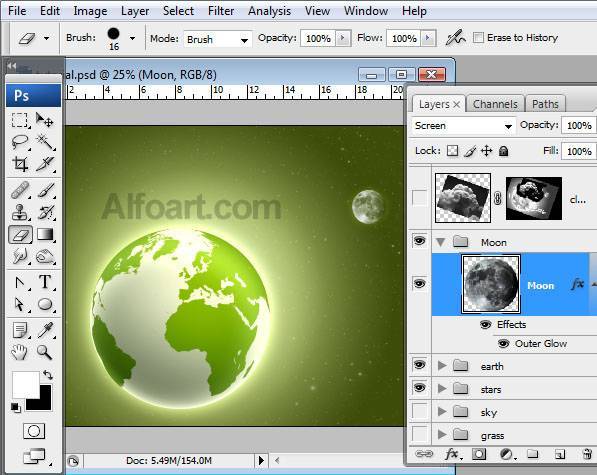The width and height of the screenshot is (597, 475).
Task: Select the Magic Wand tool
Action: tap(45, 142)
